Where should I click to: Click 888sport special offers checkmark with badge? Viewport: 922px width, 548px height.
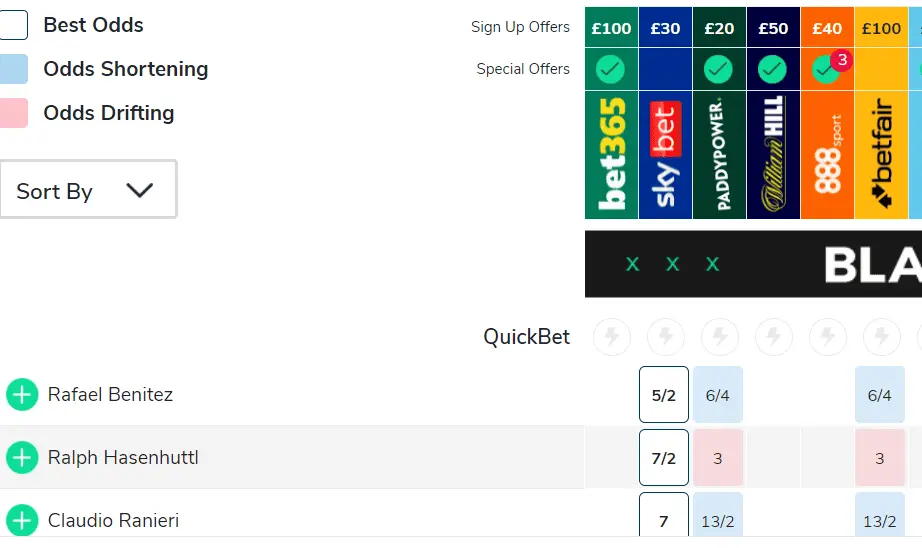tap(825, 69)
